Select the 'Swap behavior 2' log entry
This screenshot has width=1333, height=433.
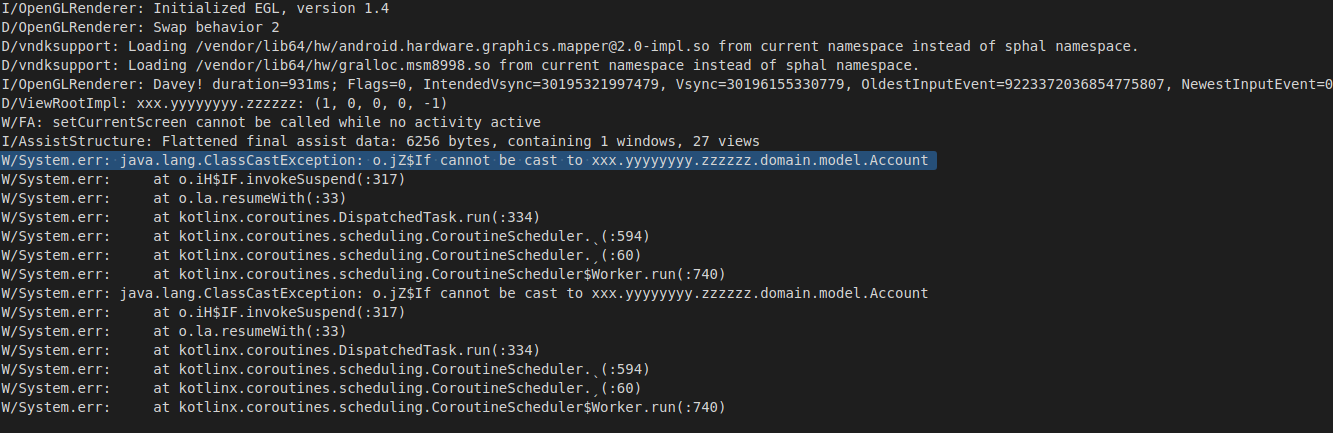pyautogui.click(x=140, y=27)
